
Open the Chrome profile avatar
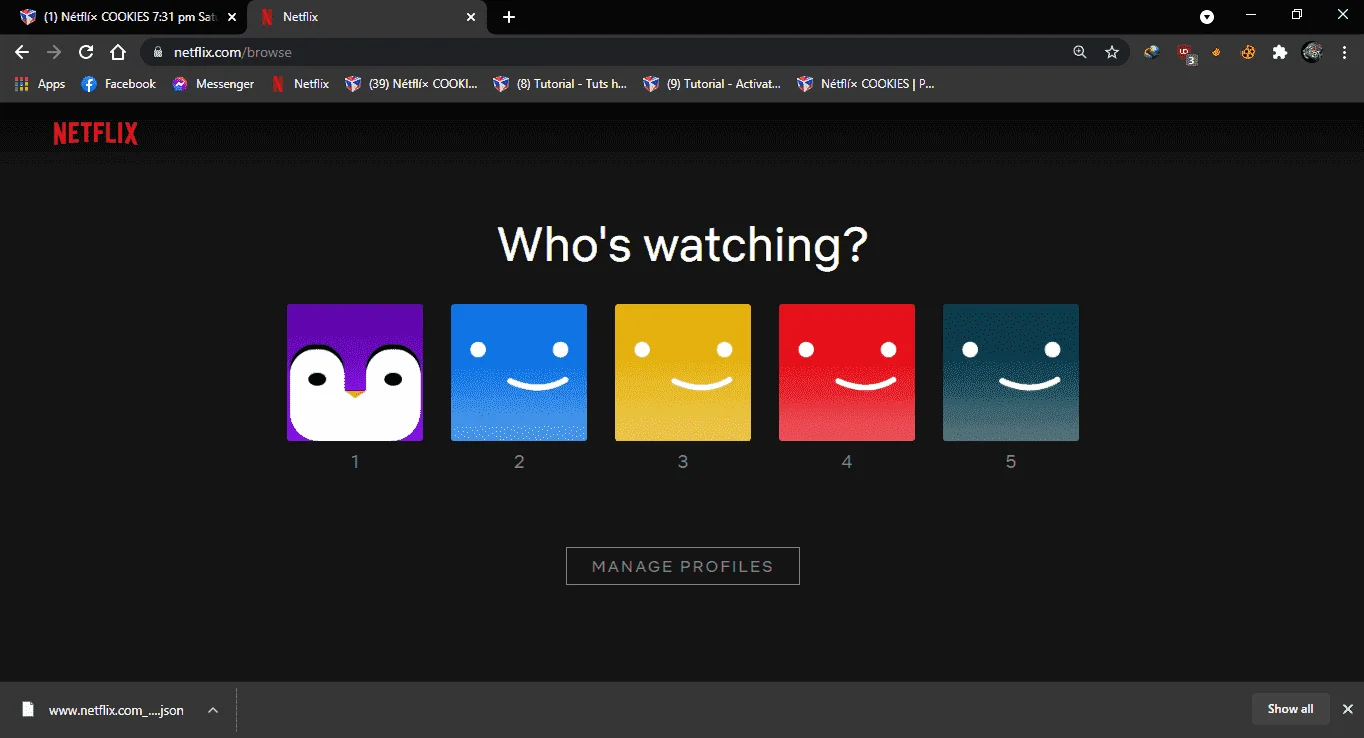1312,52
